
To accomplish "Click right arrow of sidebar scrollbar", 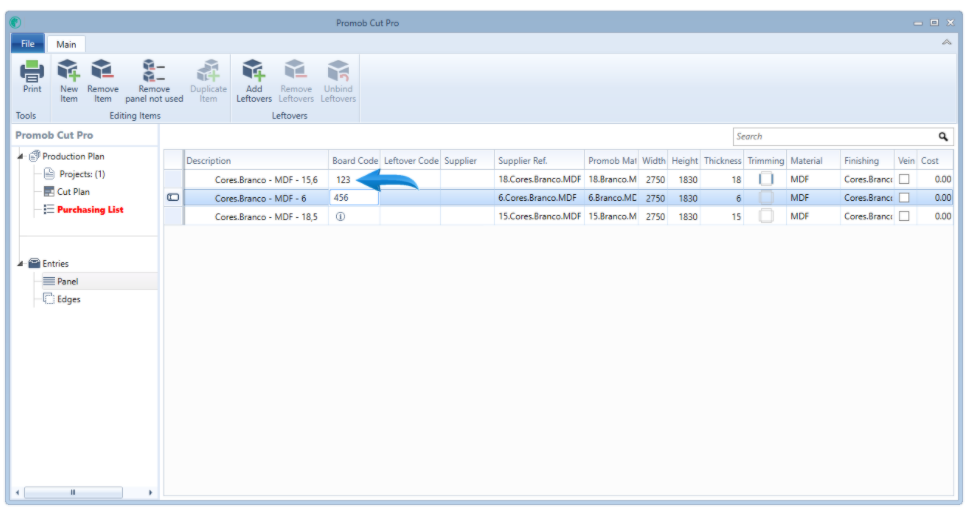I will tap(150, 493).
